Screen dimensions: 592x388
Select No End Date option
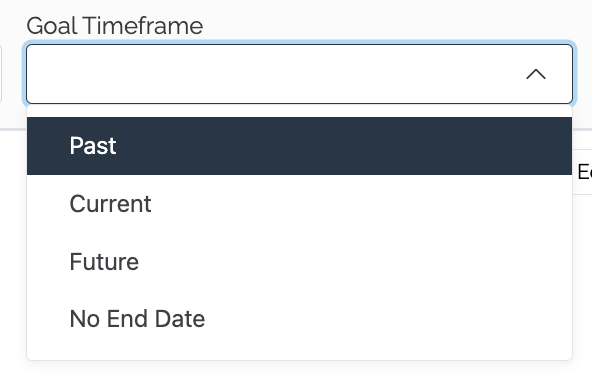299,319
